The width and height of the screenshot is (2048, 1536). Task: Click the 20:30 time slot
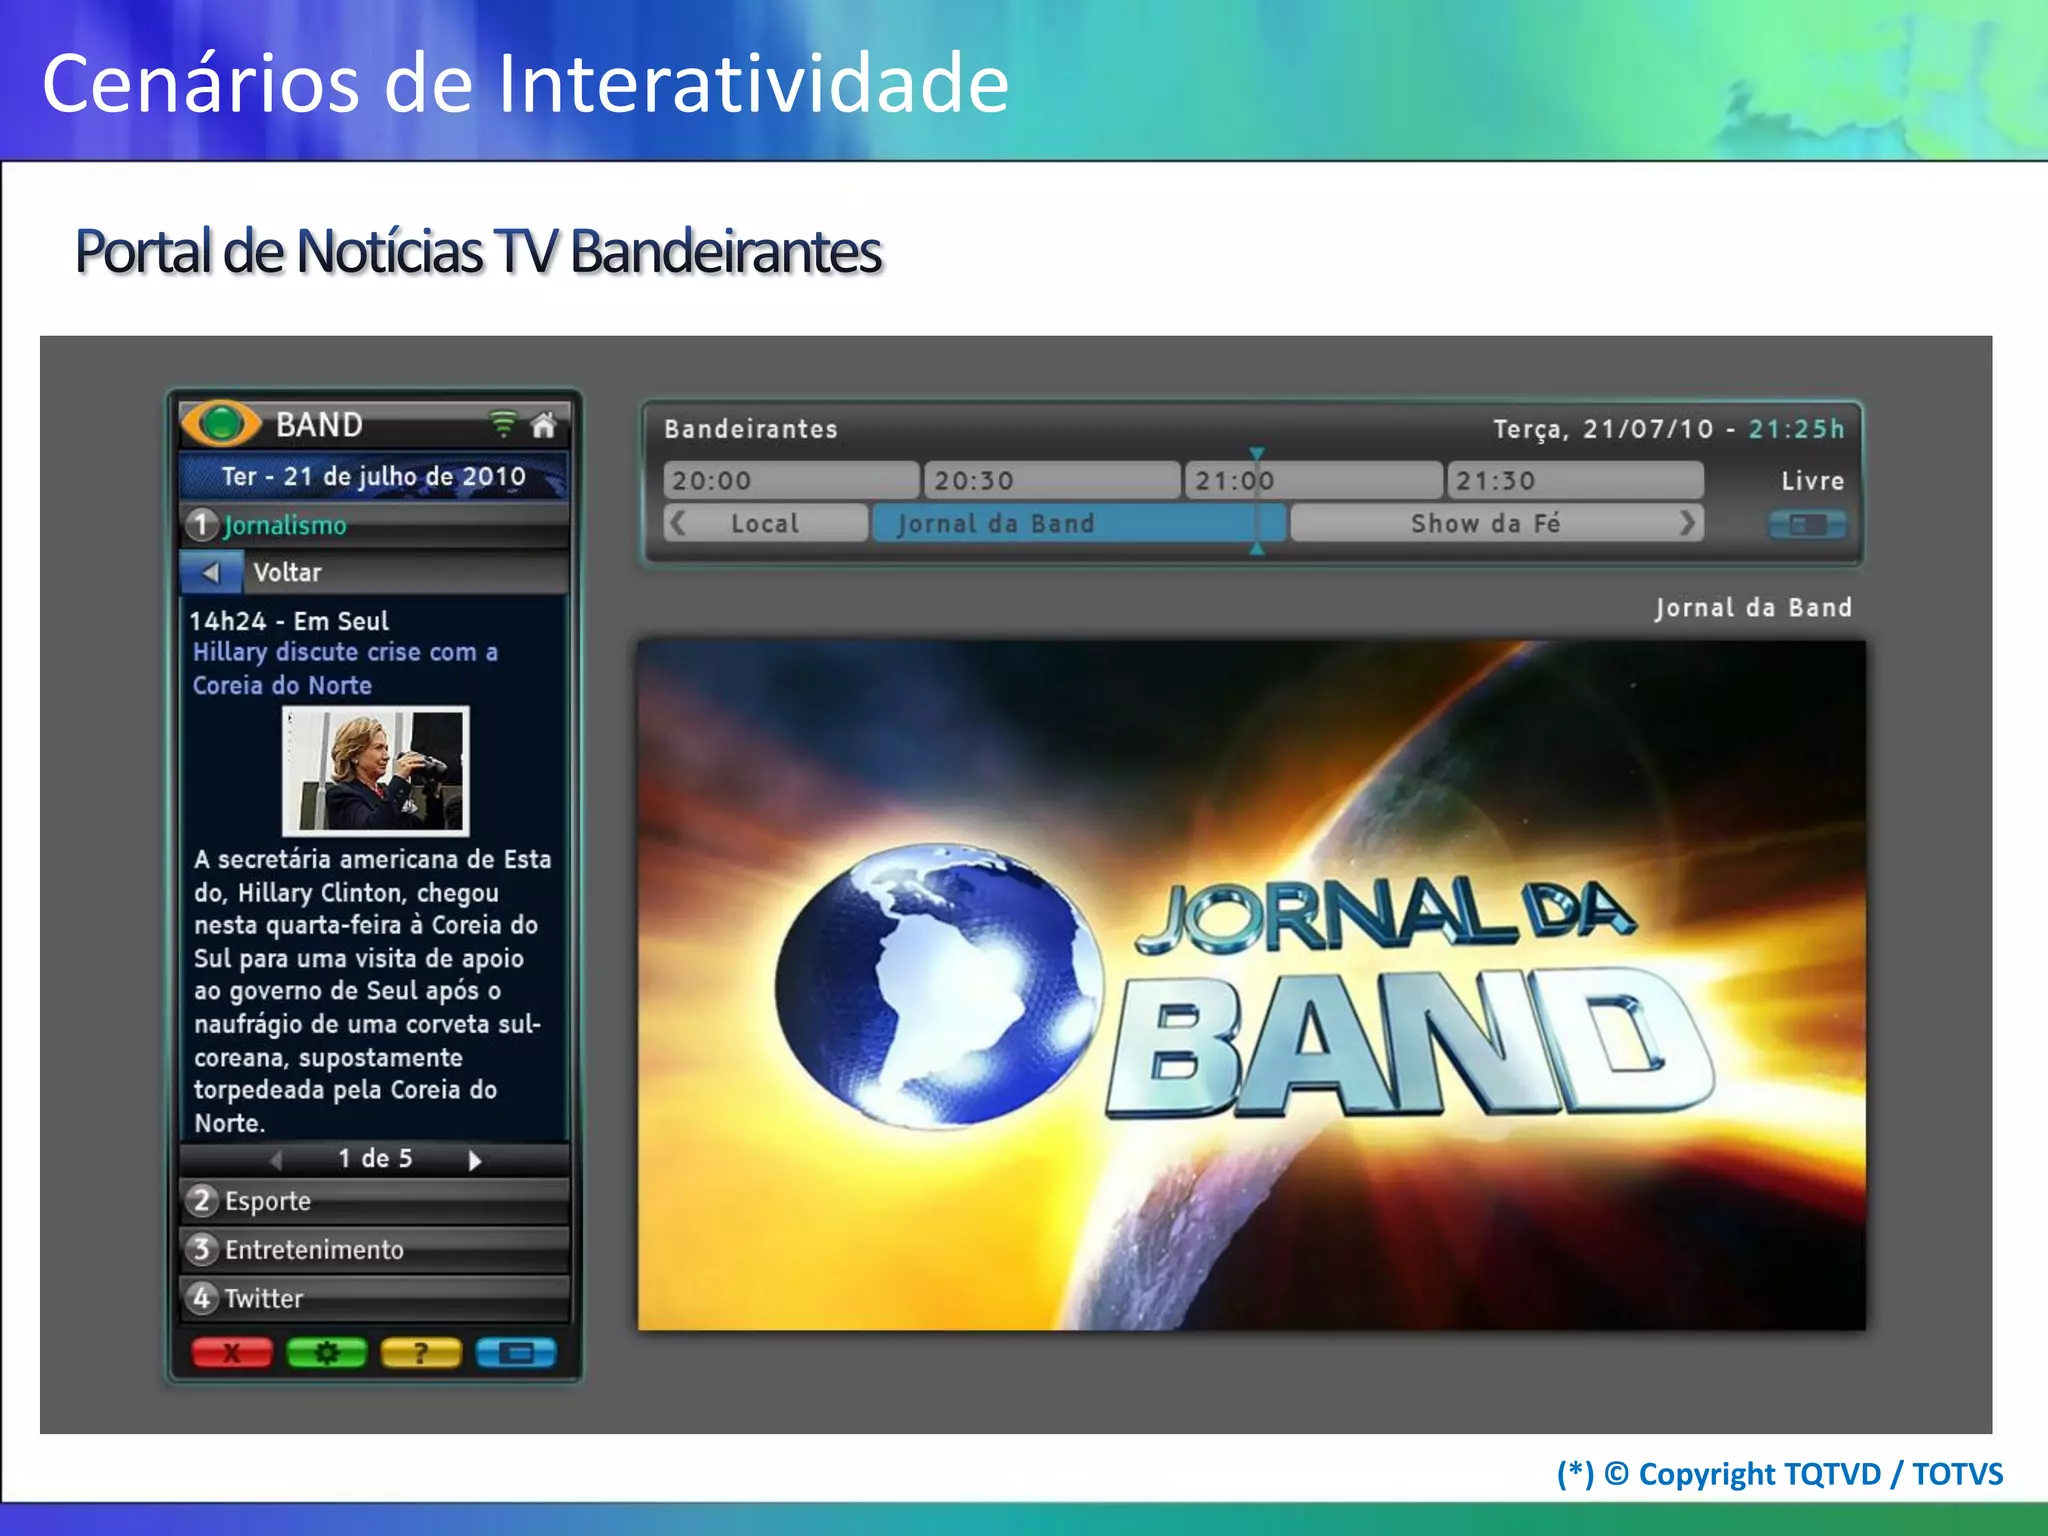pos(1052,480)
